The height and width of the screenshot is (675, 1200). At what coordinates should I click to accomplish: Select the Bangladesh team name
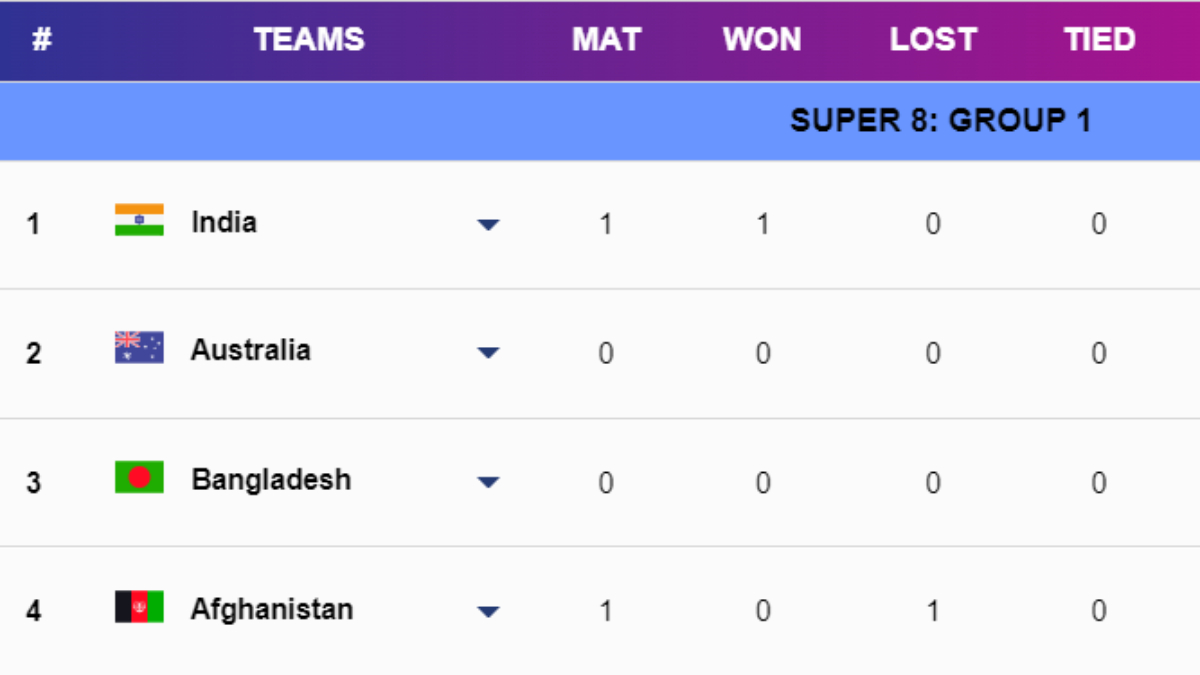point(271,480)
